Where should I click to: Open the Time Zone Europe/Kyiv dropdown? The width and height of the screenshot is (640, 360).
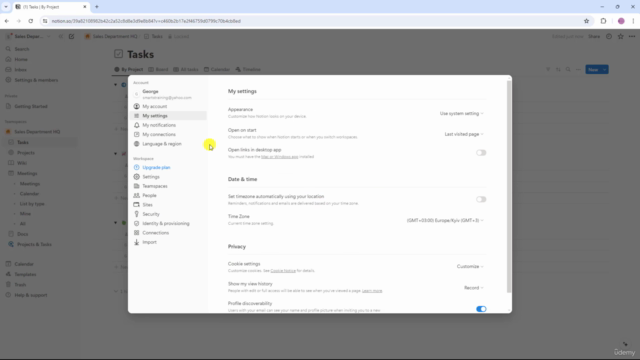(x=445, y=220)
